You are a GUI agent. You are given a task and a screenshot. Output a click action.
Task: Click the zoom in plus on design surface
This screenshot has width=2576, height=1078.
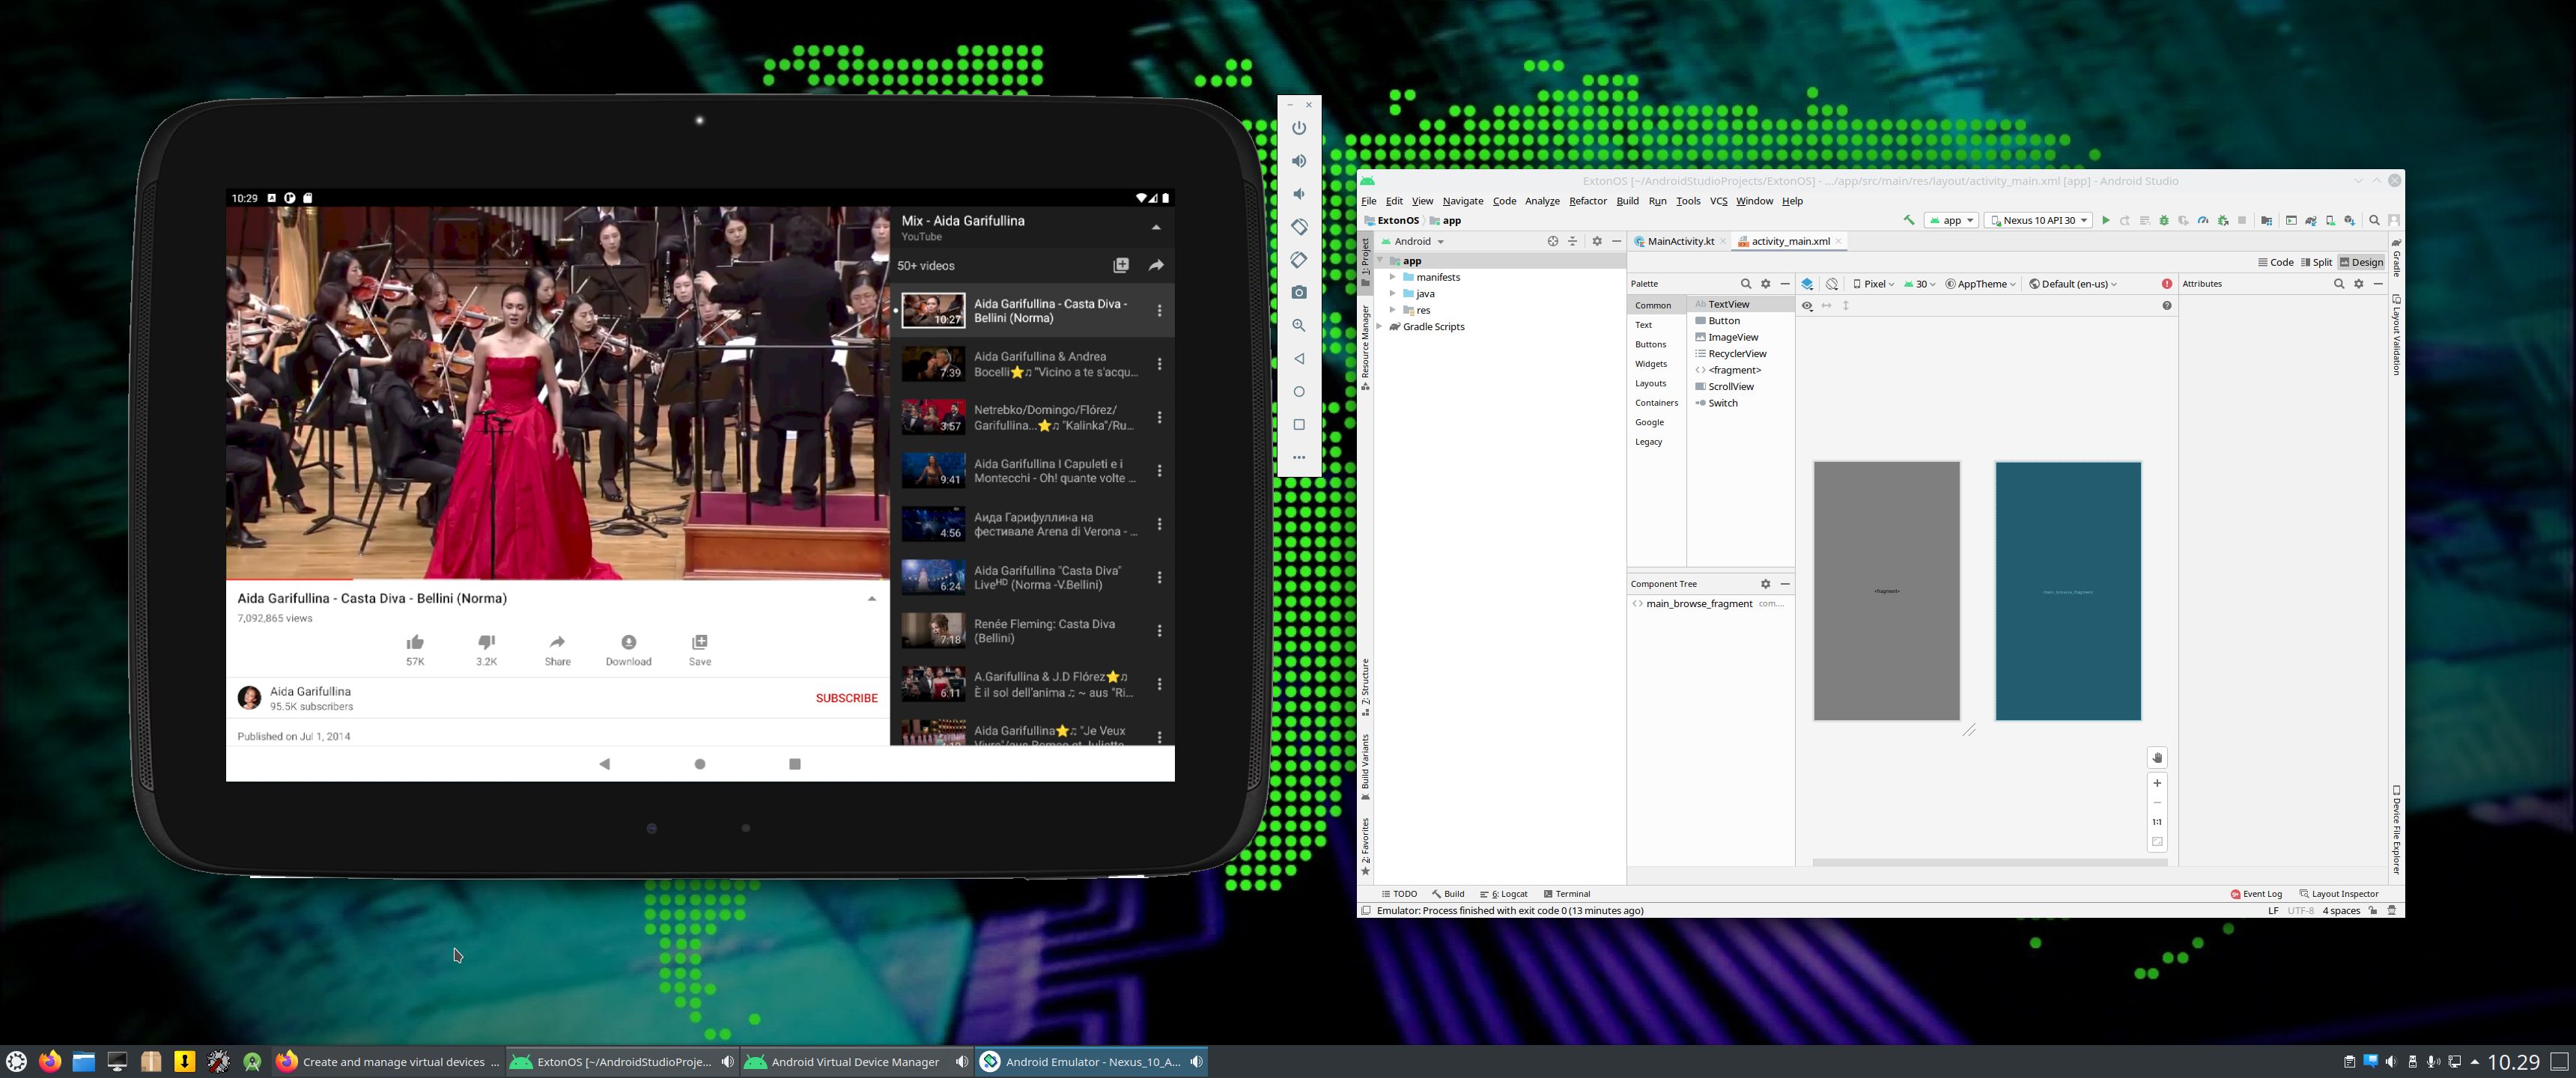(2157, 783)
